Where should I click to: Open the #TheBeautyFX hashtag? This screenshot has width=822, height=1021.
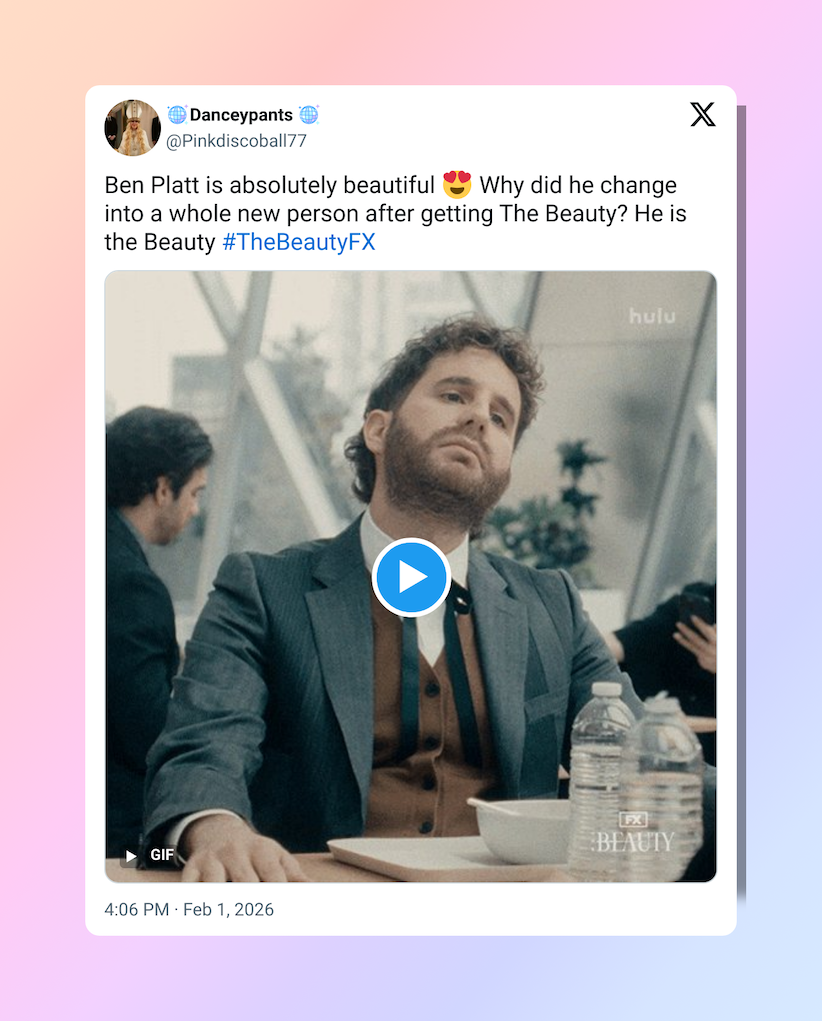(x=298, y=242)
